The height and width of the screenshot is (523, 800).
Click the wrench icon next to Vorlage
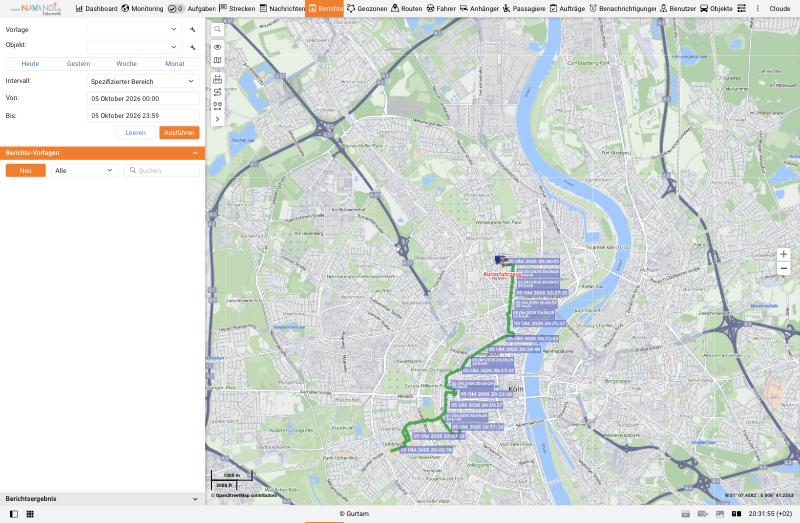click(192, 30)
